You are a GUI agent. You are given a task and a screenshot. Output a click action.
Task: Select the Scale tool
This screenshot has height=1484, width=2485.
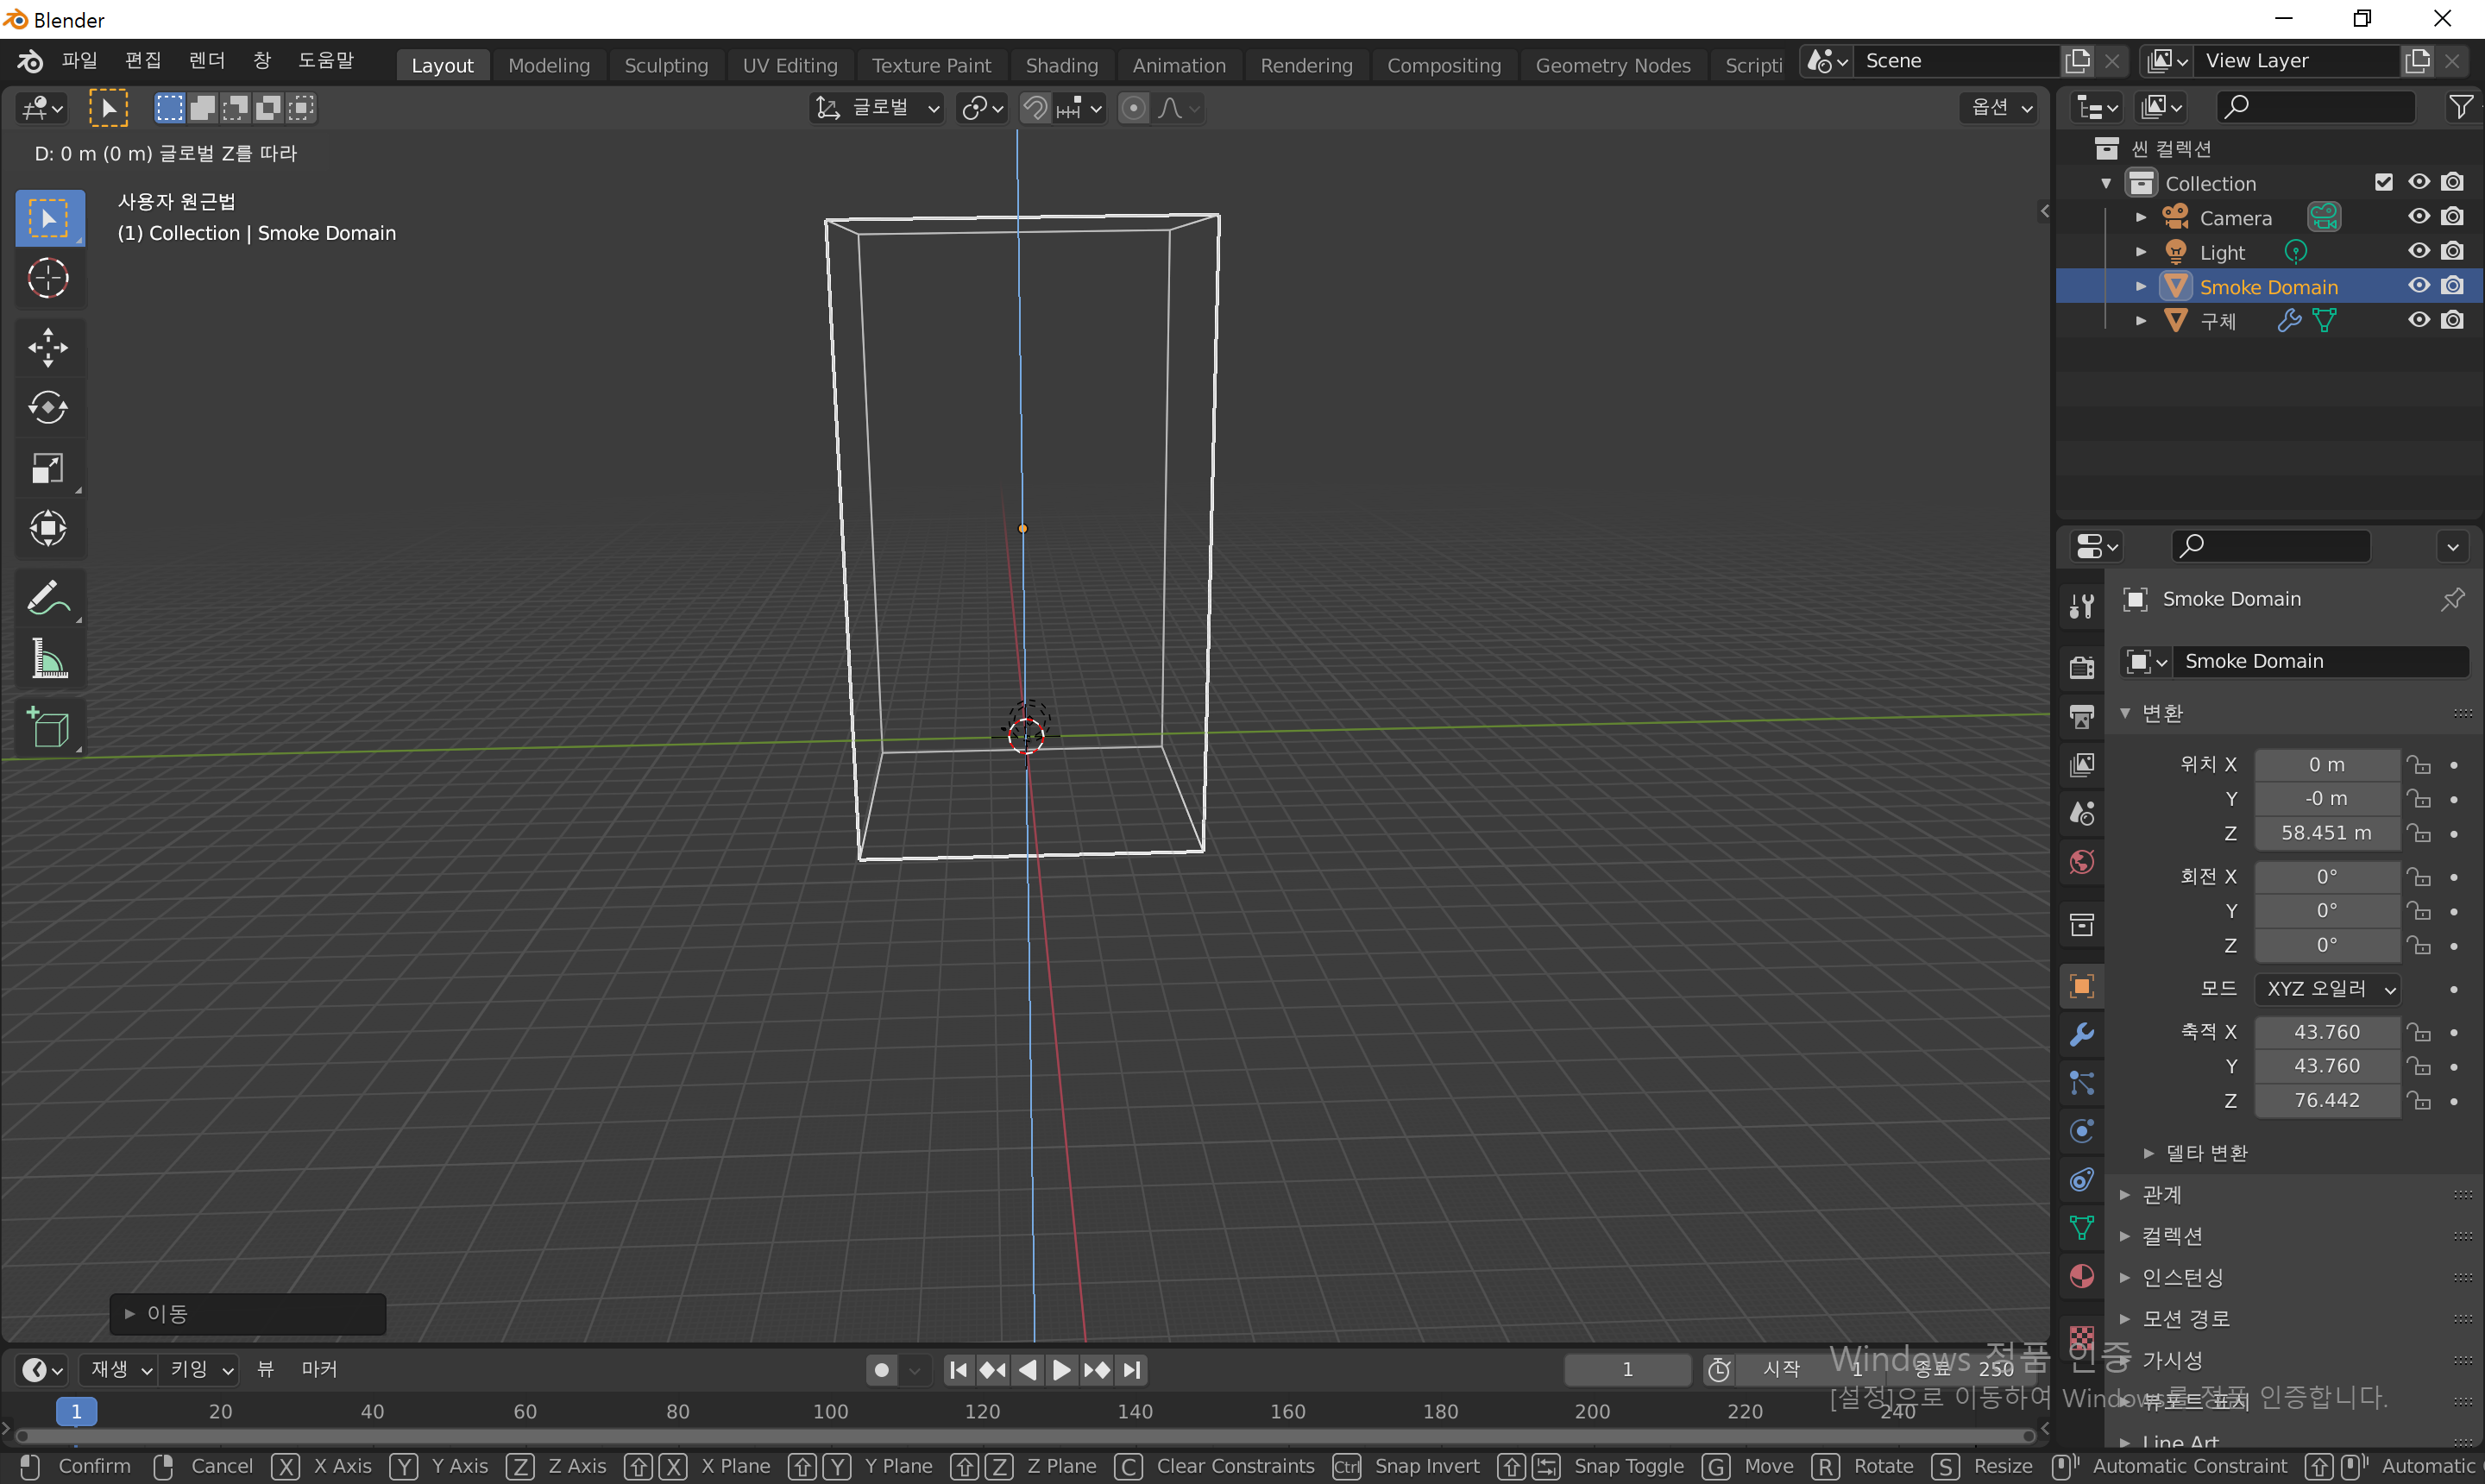(x=49, y=468)
